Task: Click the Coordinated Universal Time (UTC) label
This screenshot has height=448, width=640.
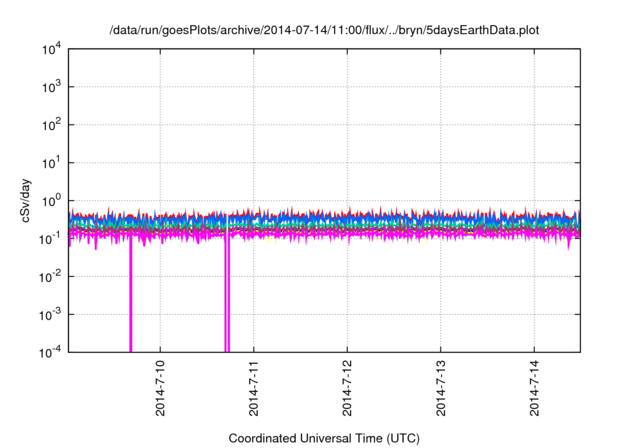Action: pos(324,439)
